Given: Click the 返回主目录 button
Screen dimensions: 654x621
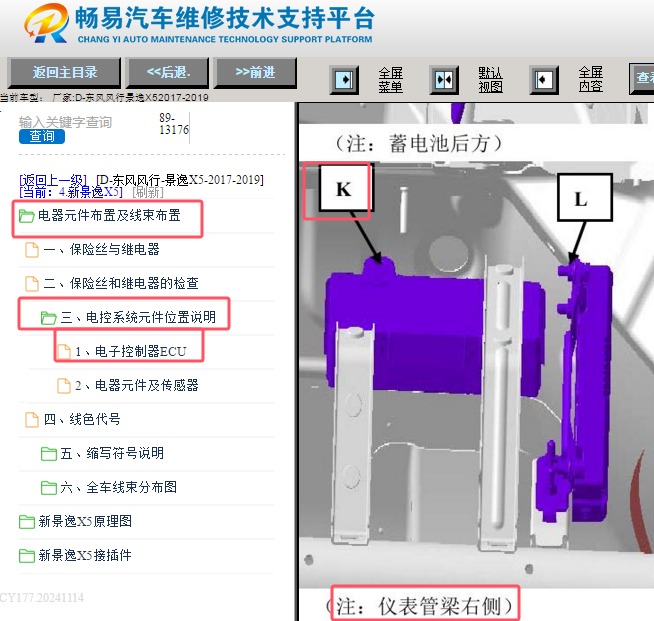Looking at the screenshot, I should click(x=65, y=73).
